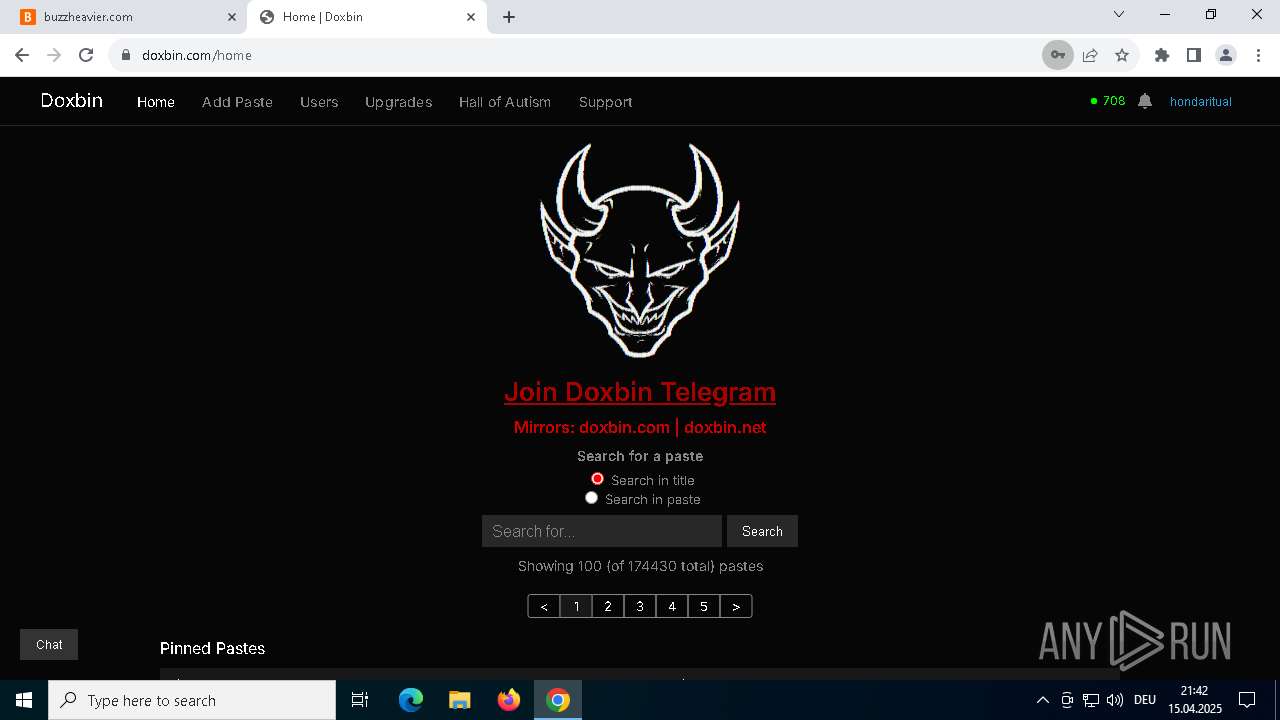Click the green 708 online counter
This screenshot has width=1280, height=720.
1108,101
